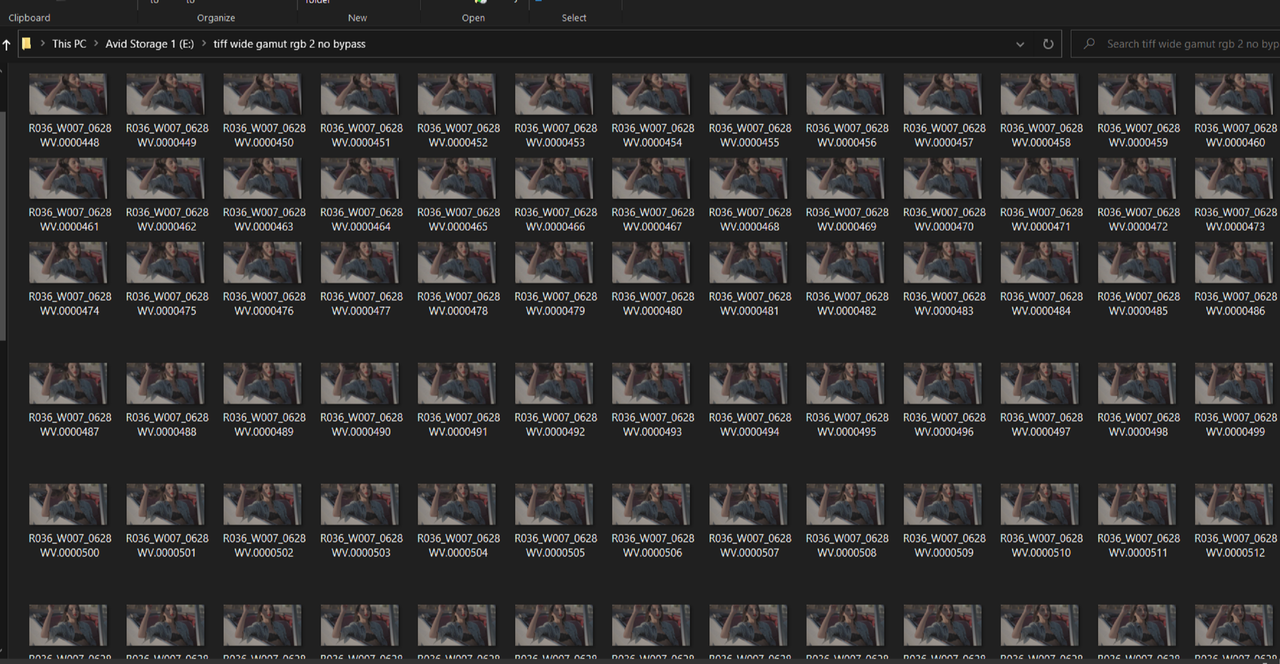Select thumbnail of file WV.0000483

coord(943,262)
